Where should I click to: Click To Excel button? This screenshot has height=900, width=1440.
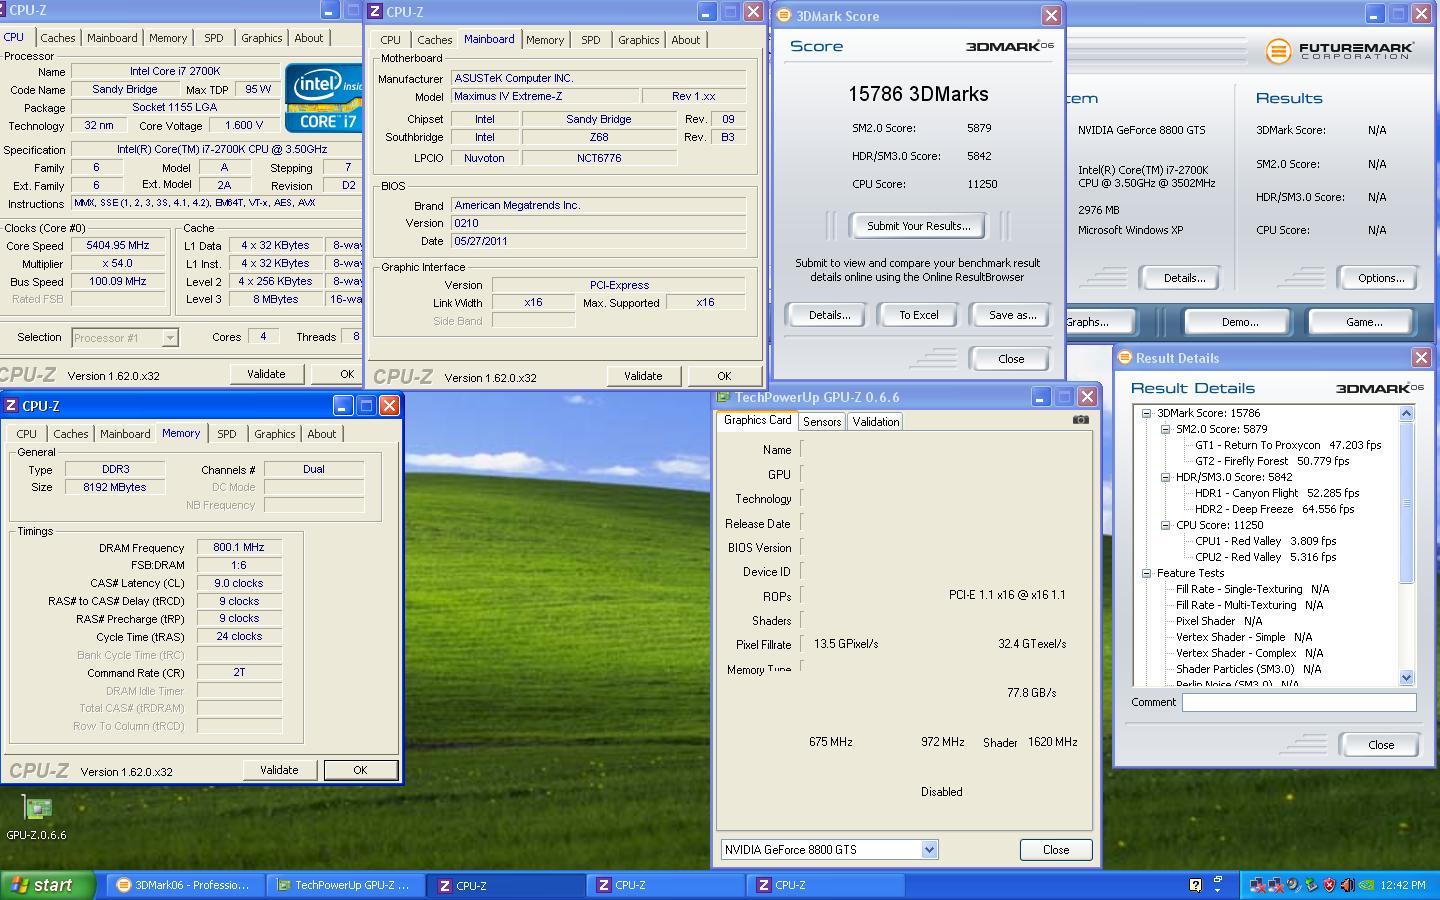(x=918, y=315)
